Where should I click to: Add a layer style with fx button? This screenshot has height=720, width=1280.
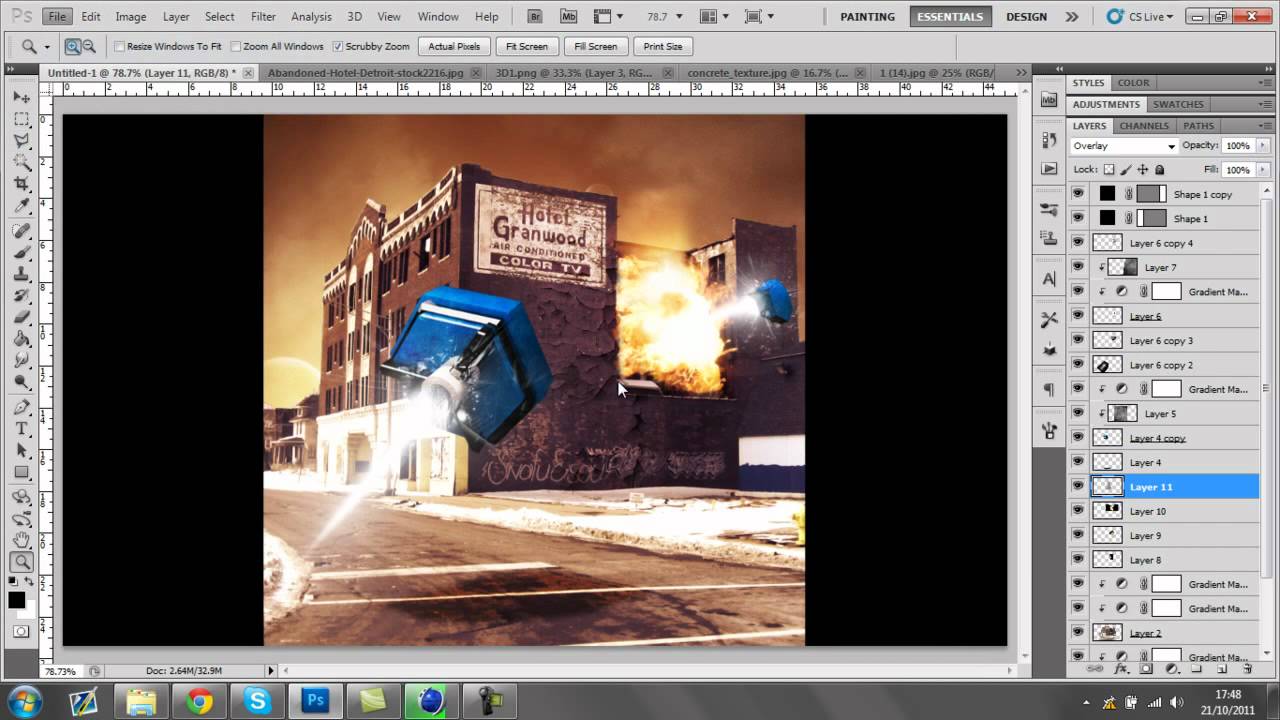pos(1121,668)
